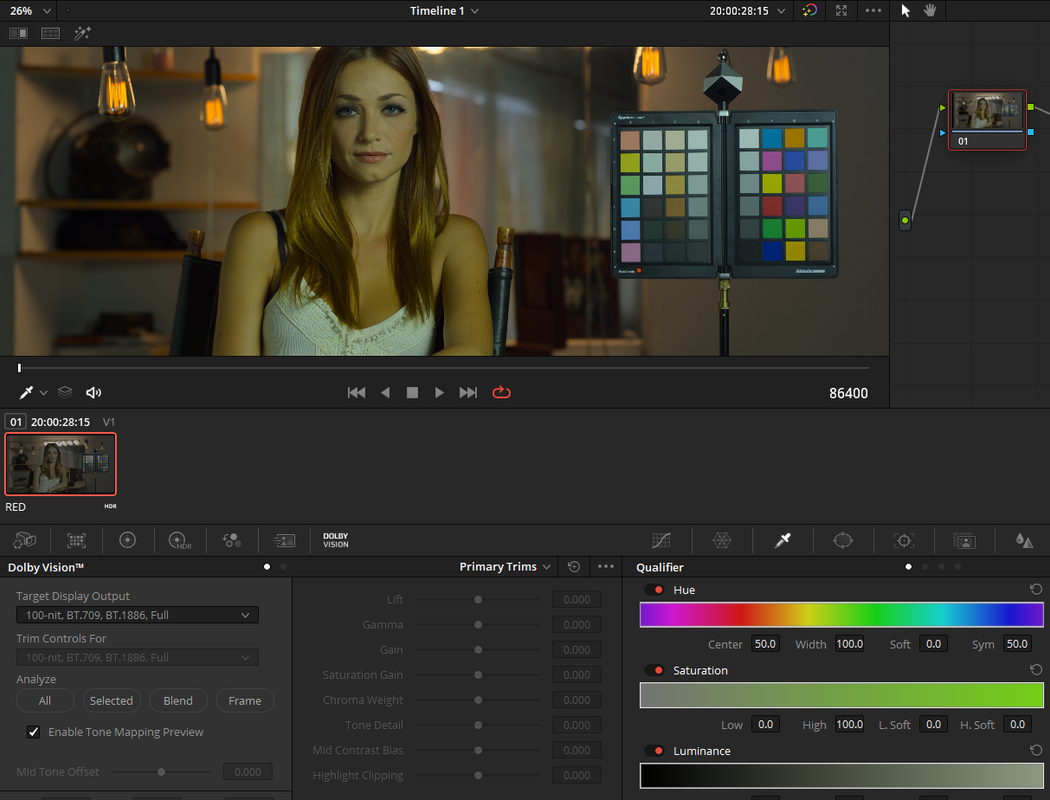Click the Hue range gradient bar
The image size is (1050, 800).
842,615
